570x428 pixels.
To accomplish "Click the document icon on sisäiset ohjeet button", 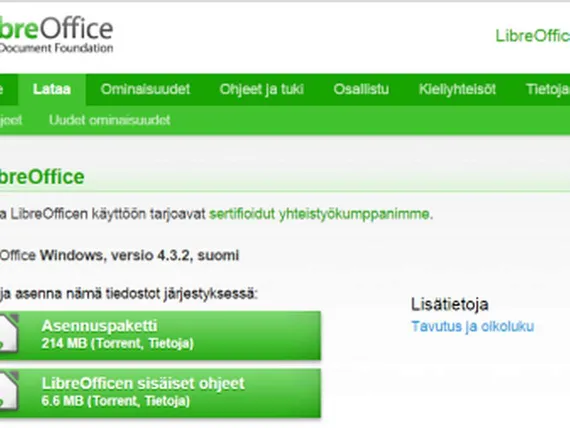I will [9, 392].
